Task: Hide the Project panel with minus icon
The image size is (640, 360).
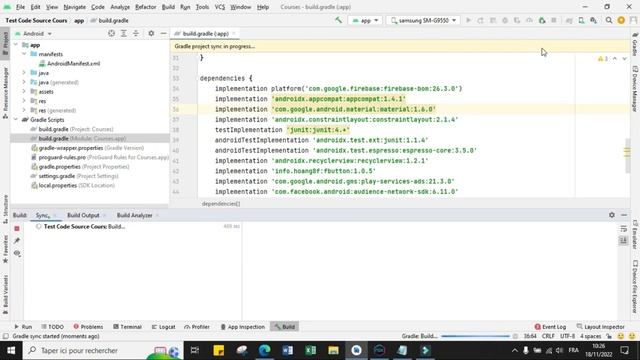Action: pyautogui.click(x=163, y=33)
